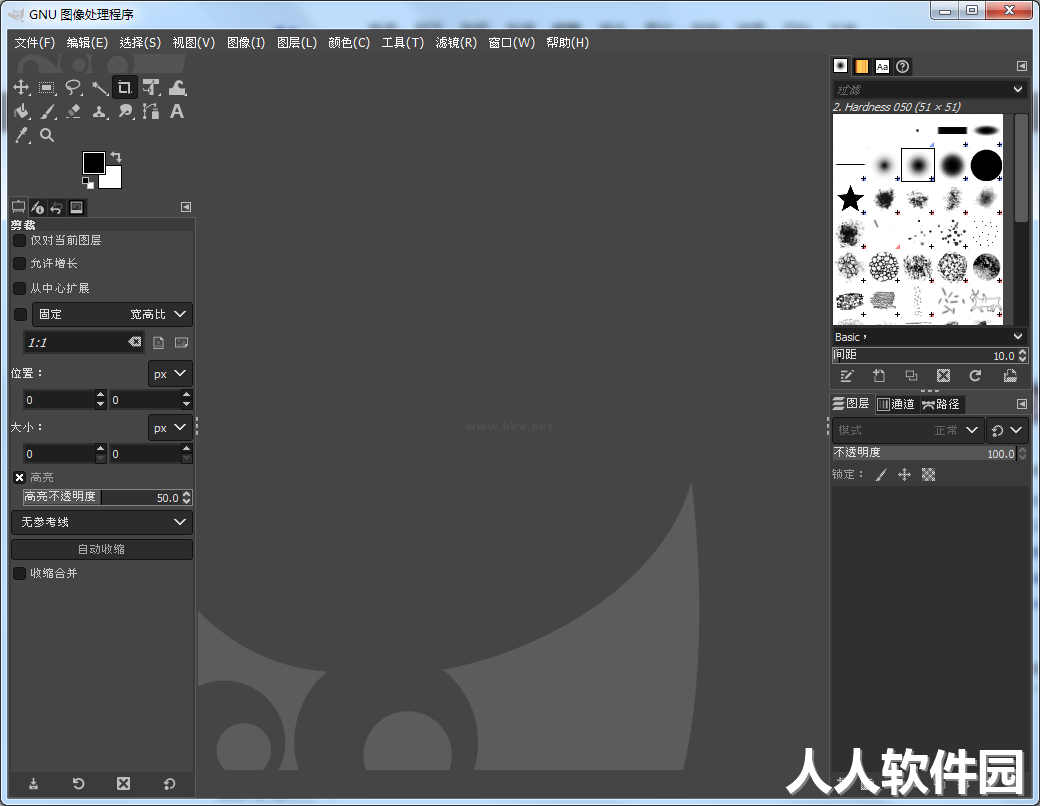Image resolution: width=1040 pixels, height=806 pixels.
Task: Toggle lock alpha channel
Action: (x=929, y=474)
